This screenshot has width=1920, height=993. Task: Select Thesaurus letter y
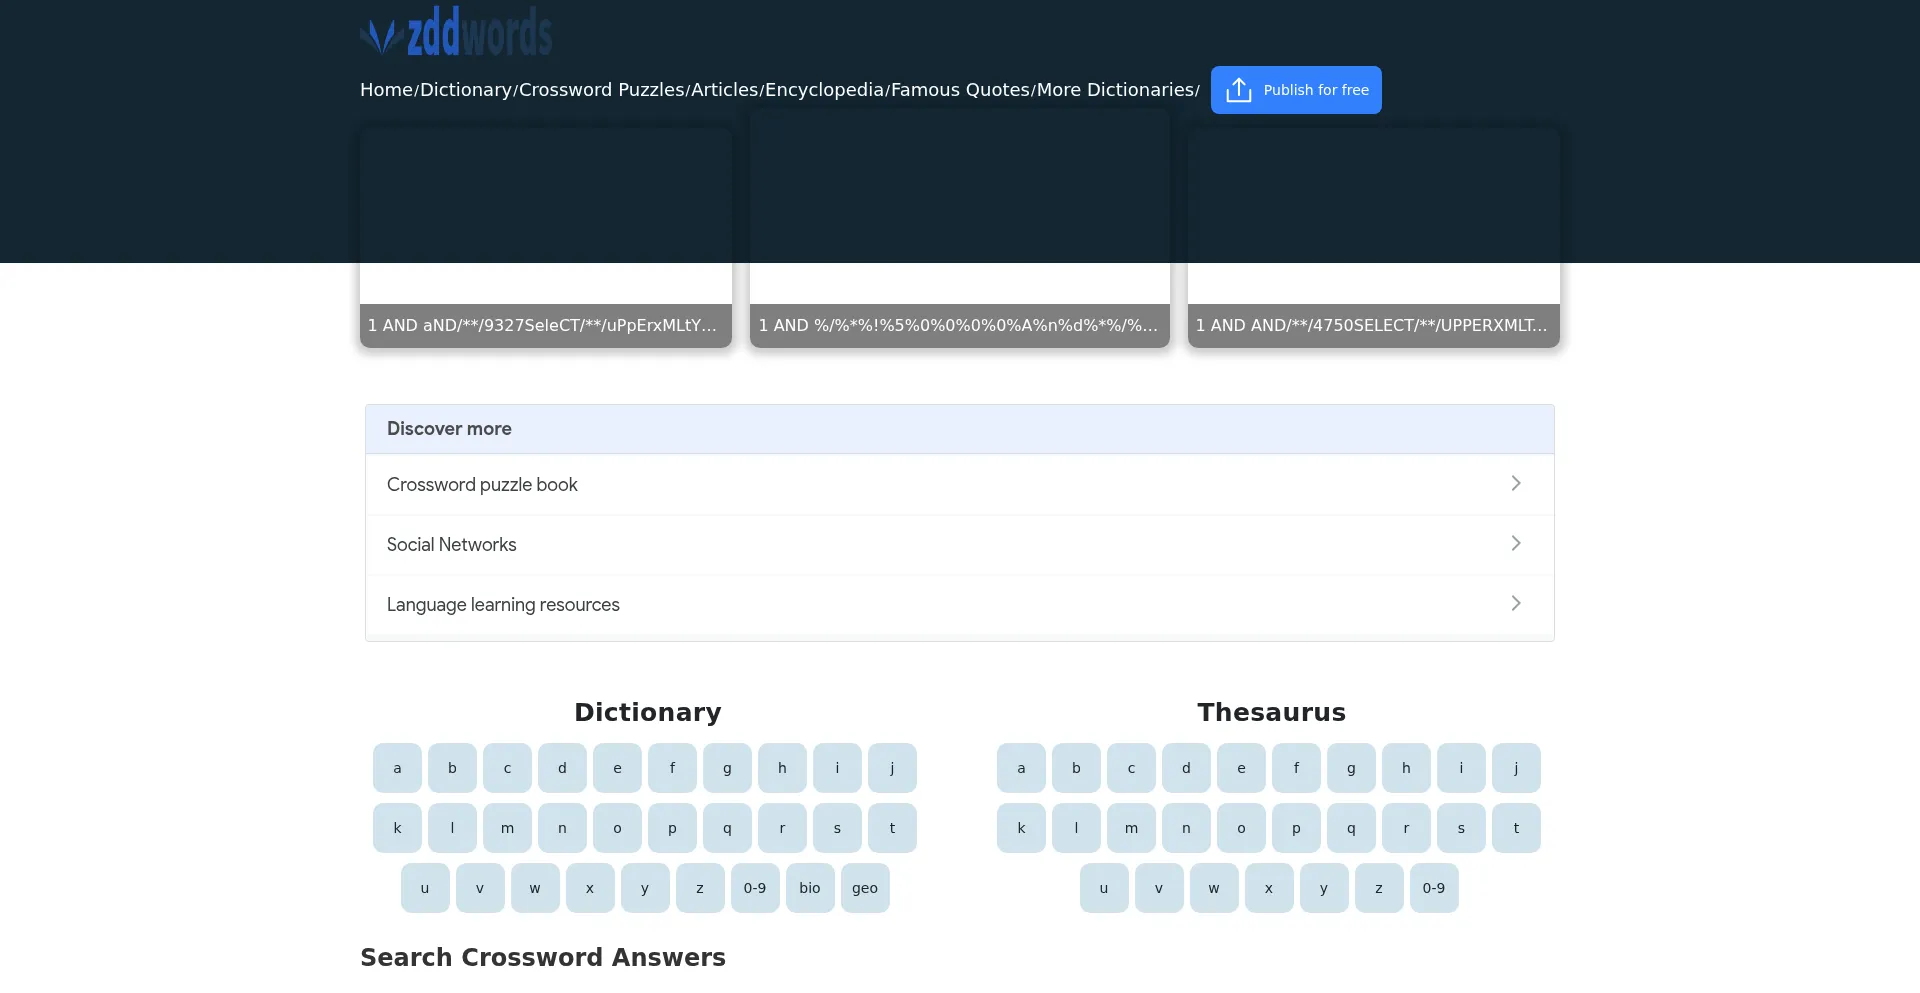(1324, 888)
